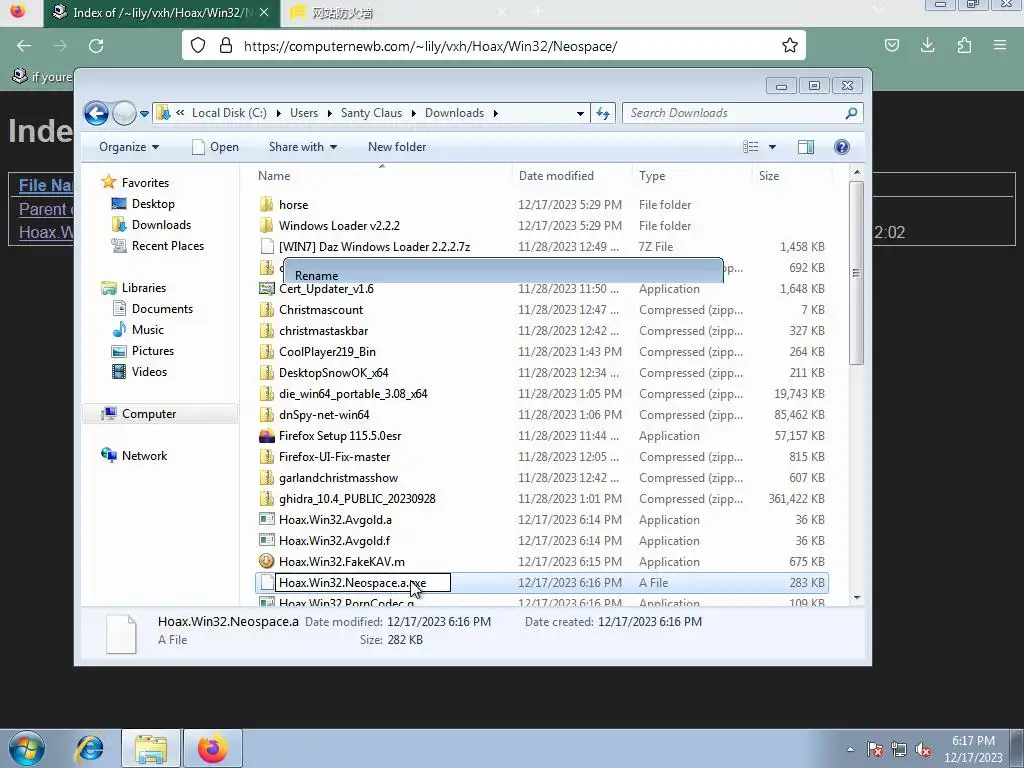Select Libraries in navigation pane
1024x768 pixels.
pyautogui.click(x=134, y=287)
